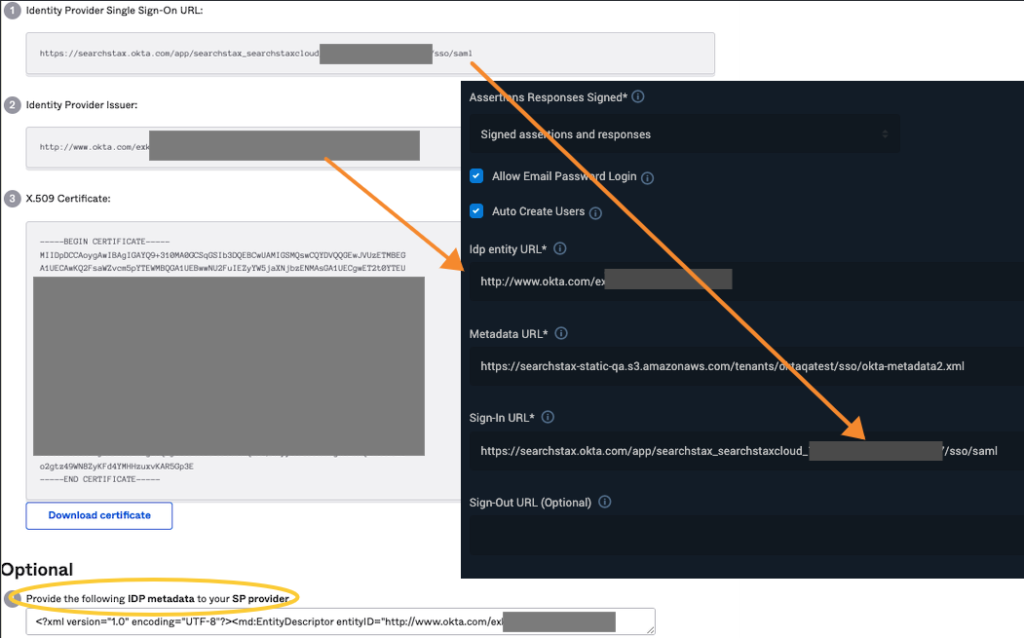Click X.509 Certificate heading text
Screen dimensions: 1024x638
(68, 199)
